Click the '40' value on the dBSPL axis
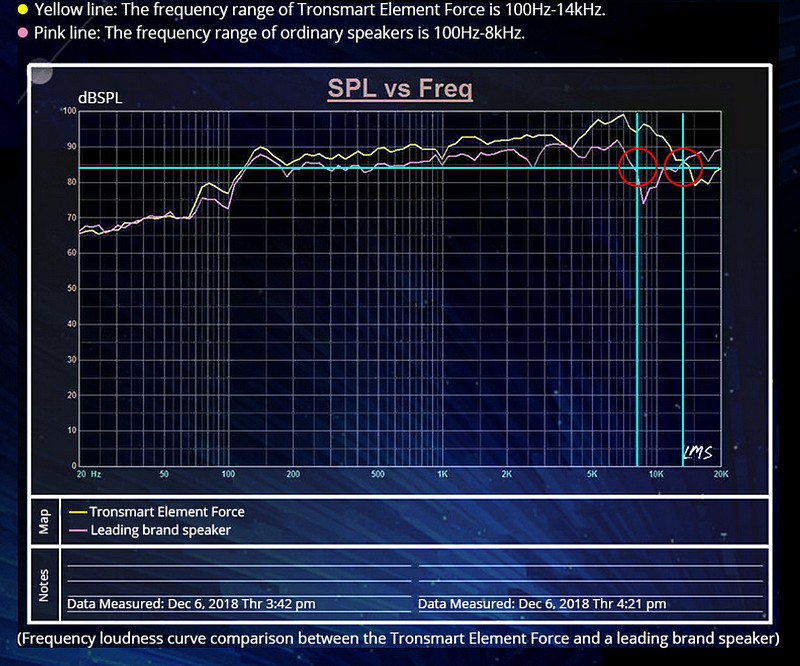 [x=71, y=324]
